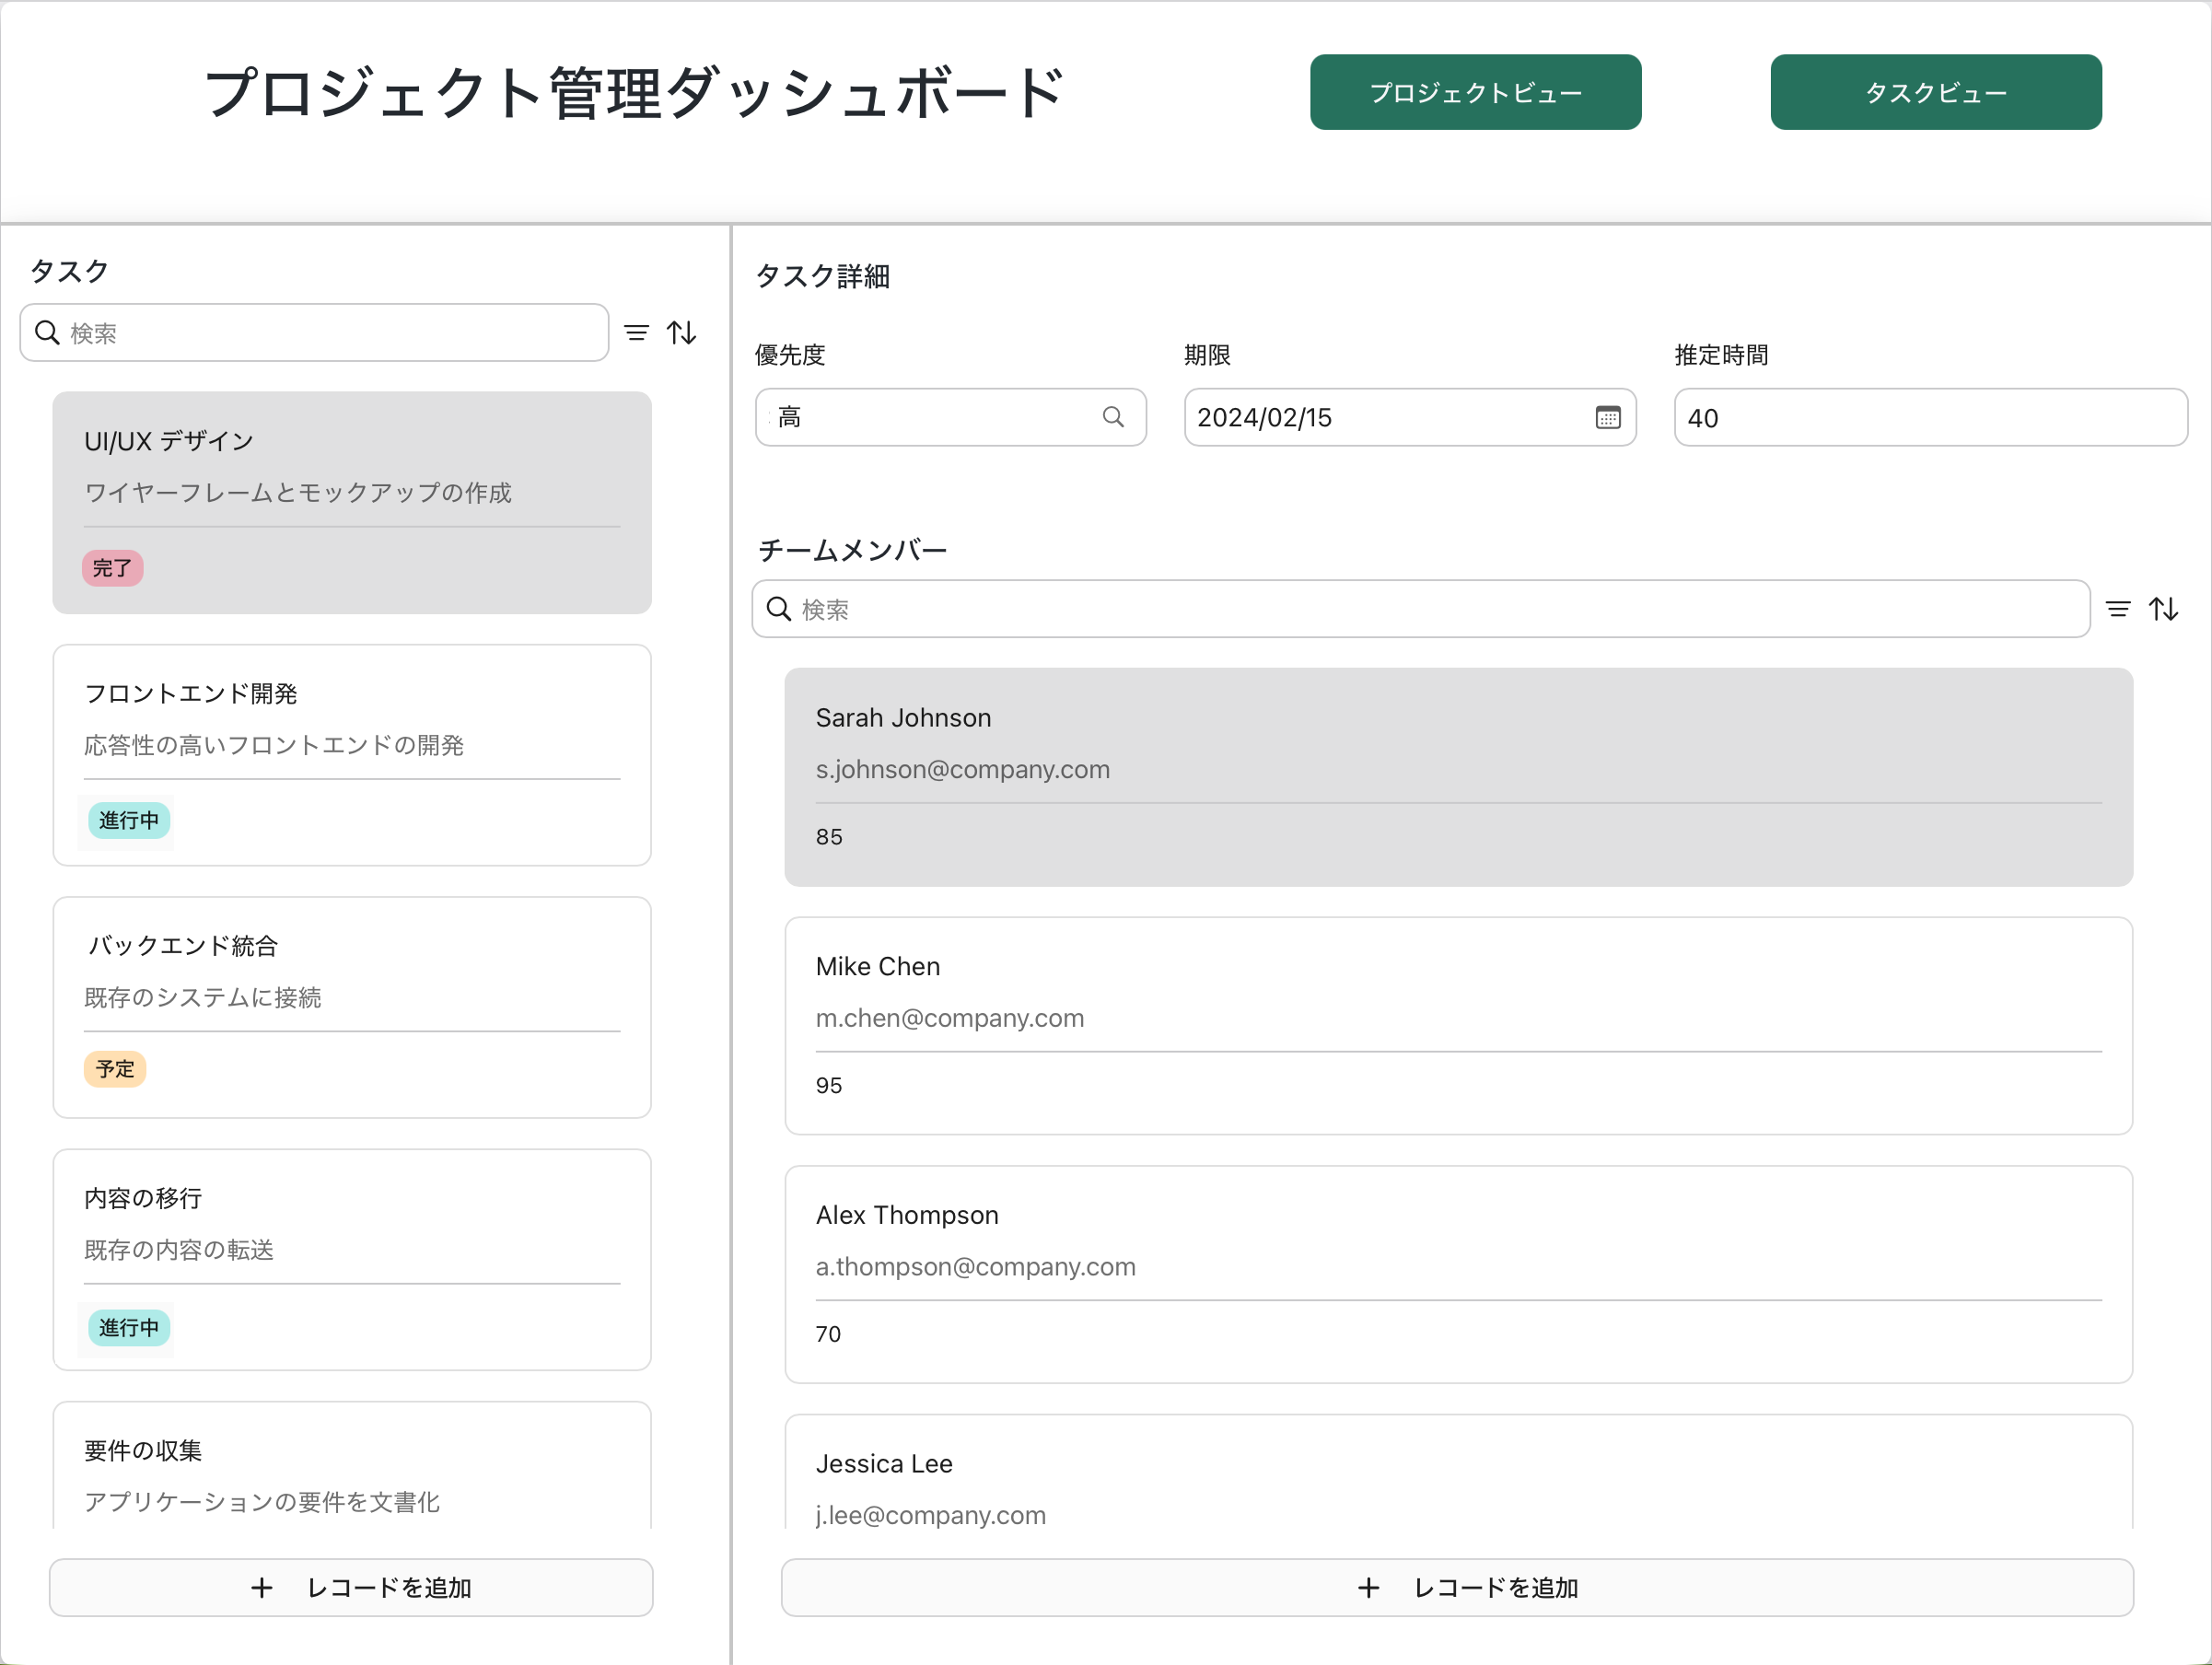This screenshot has width=2212, height=1665.
Task: Open the priority selector showing 高
Action: coord(950,417)
